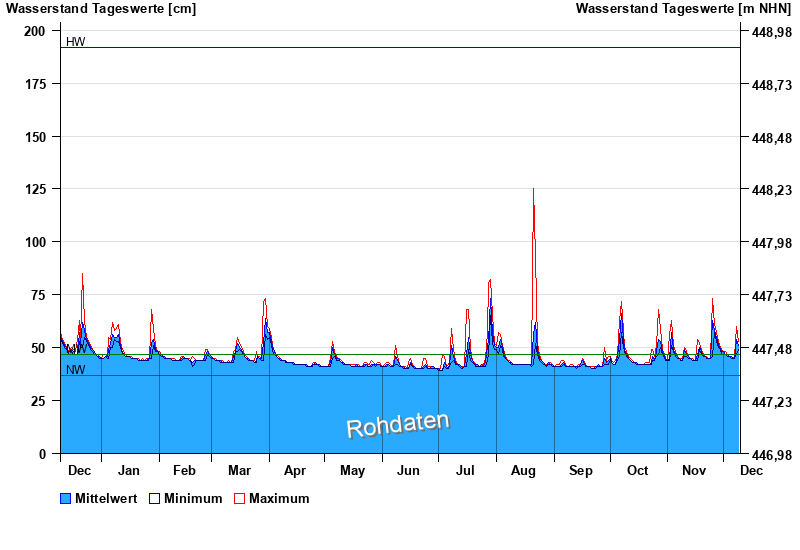Screen dimensions: 800x550
Task: Click the white Minimum legend swatch
Action: pos(155,498)
